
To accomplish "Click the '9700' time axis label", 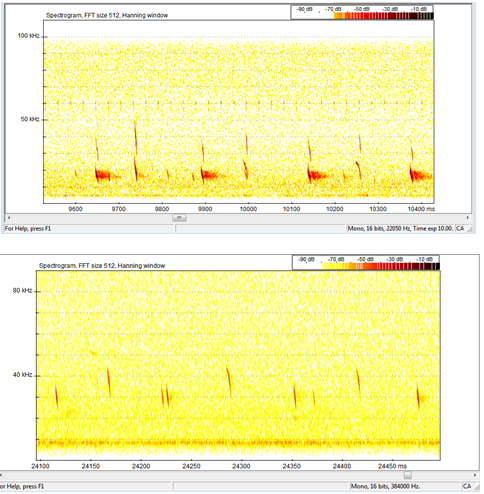I will coord(119,209).
